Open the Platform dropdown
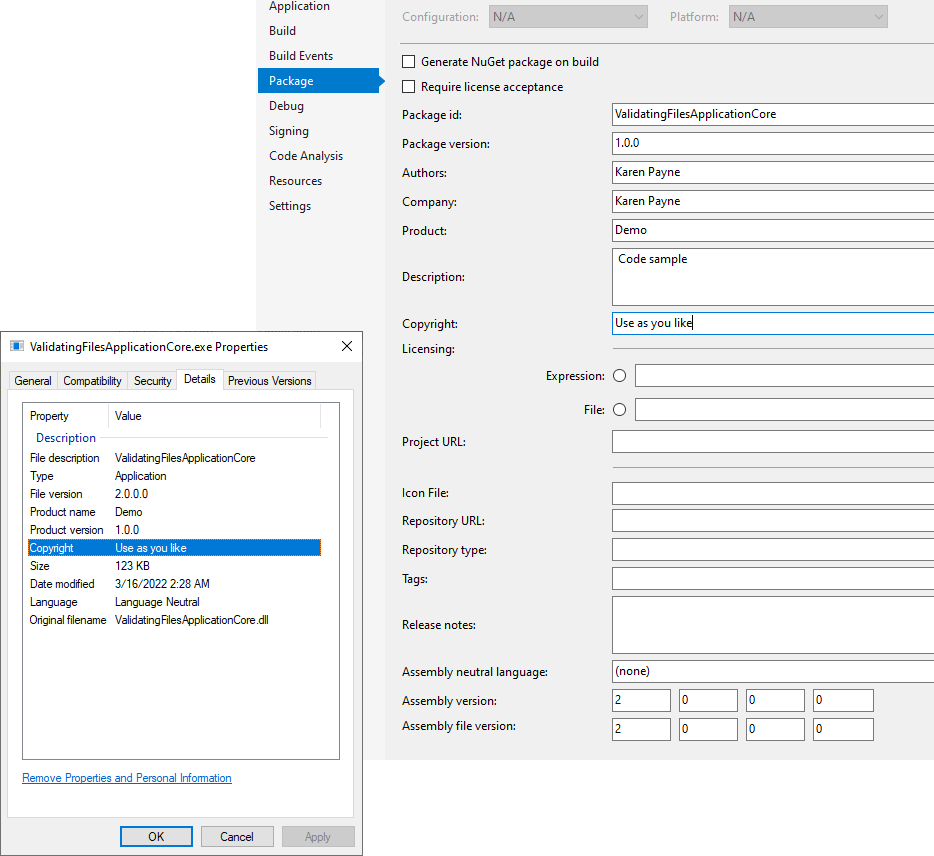Image resolution: width=934 pixels, height=856 pixels. [x=808, y=17]
